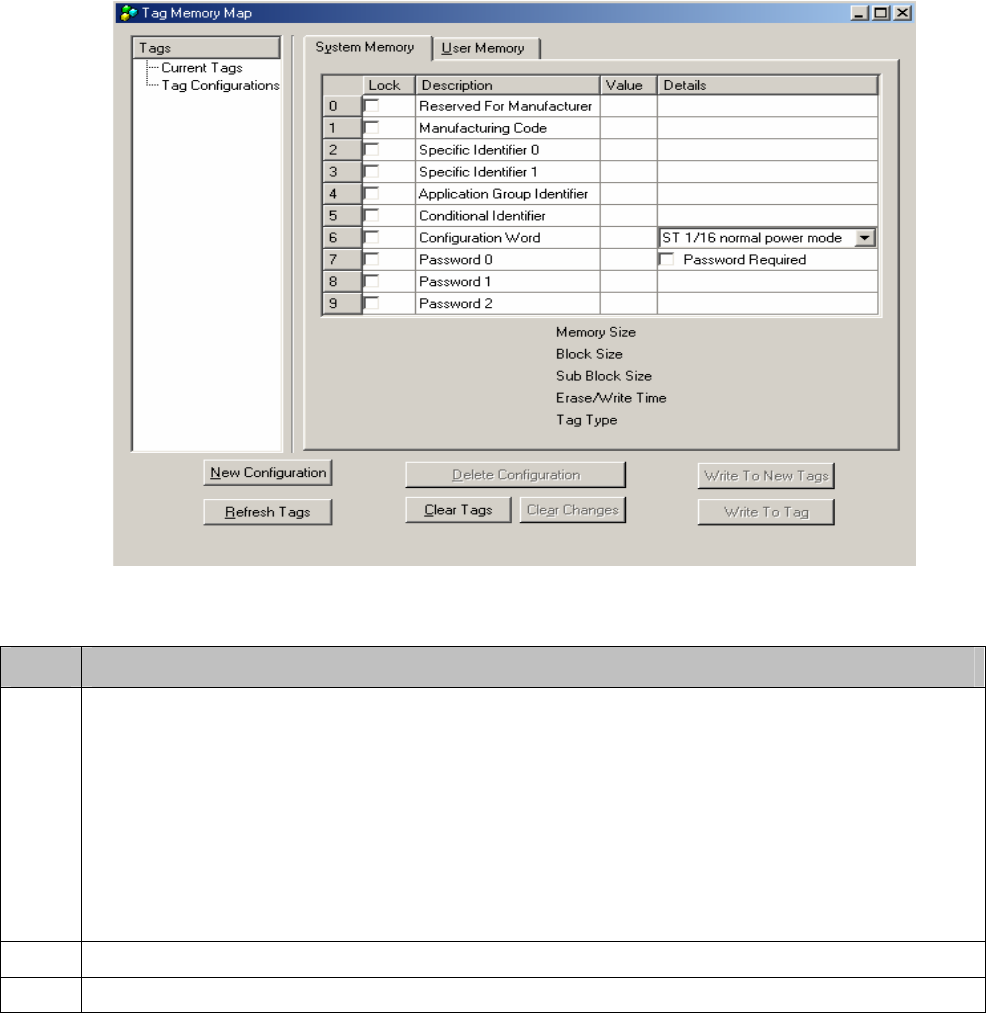The height and width of the screenshot is (1013, 986).
Task: Click the Block Size label
Action: [589, 354]
